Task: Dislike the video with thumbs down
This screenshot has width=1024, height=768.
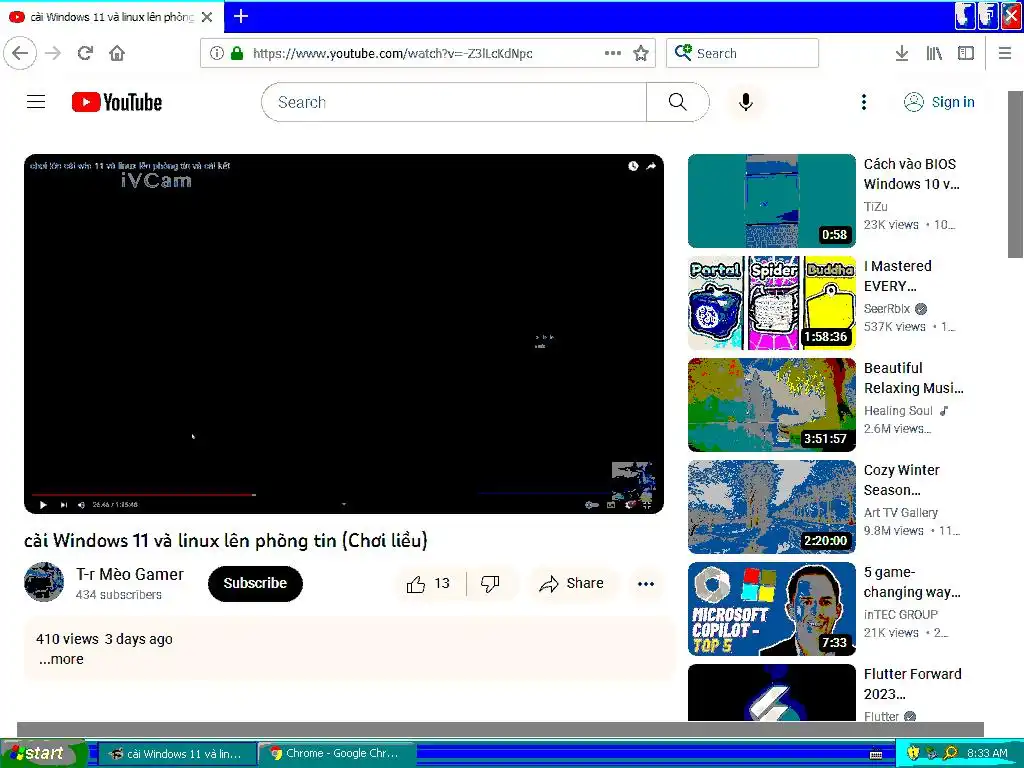Action: 490,584
